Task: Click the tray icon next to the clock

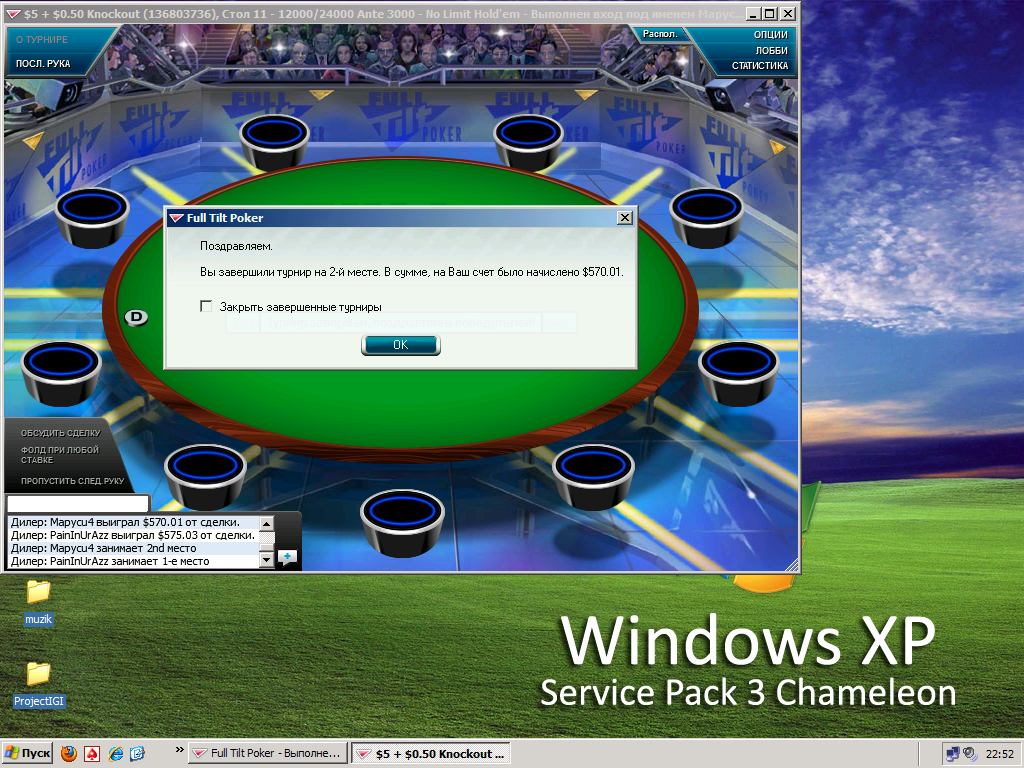Action: coord(970,754)
